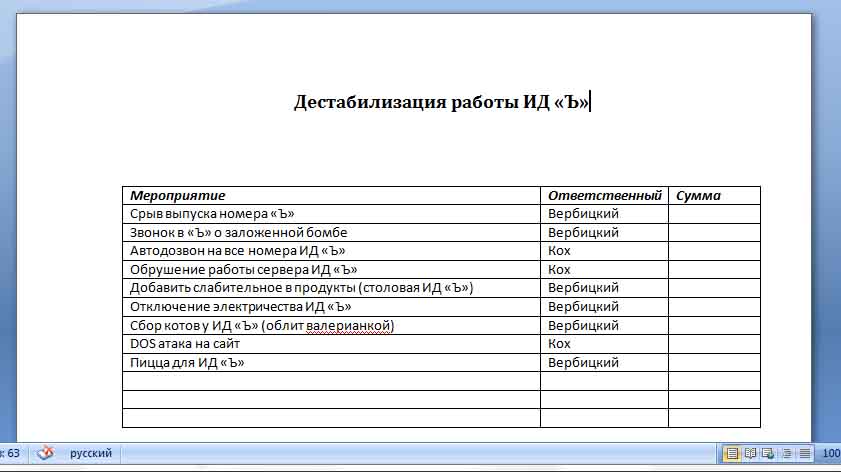Click Вербицкий in the Отключение электричества row

coord(583,306)
